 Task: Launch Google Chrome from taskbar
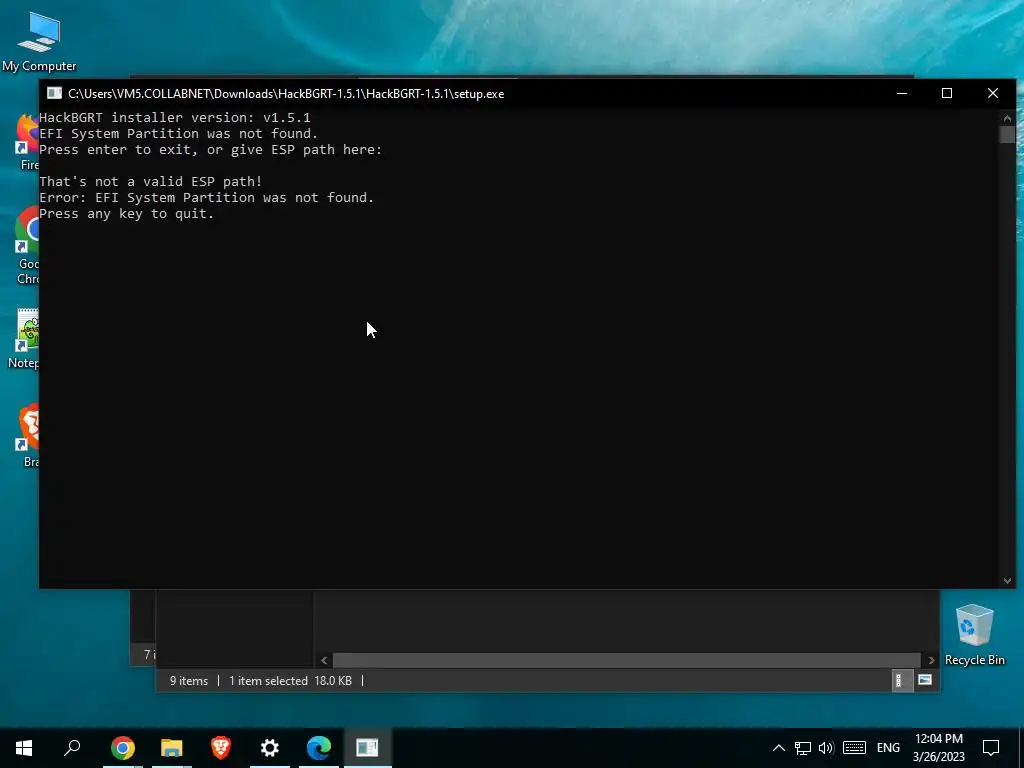point(122,748)
